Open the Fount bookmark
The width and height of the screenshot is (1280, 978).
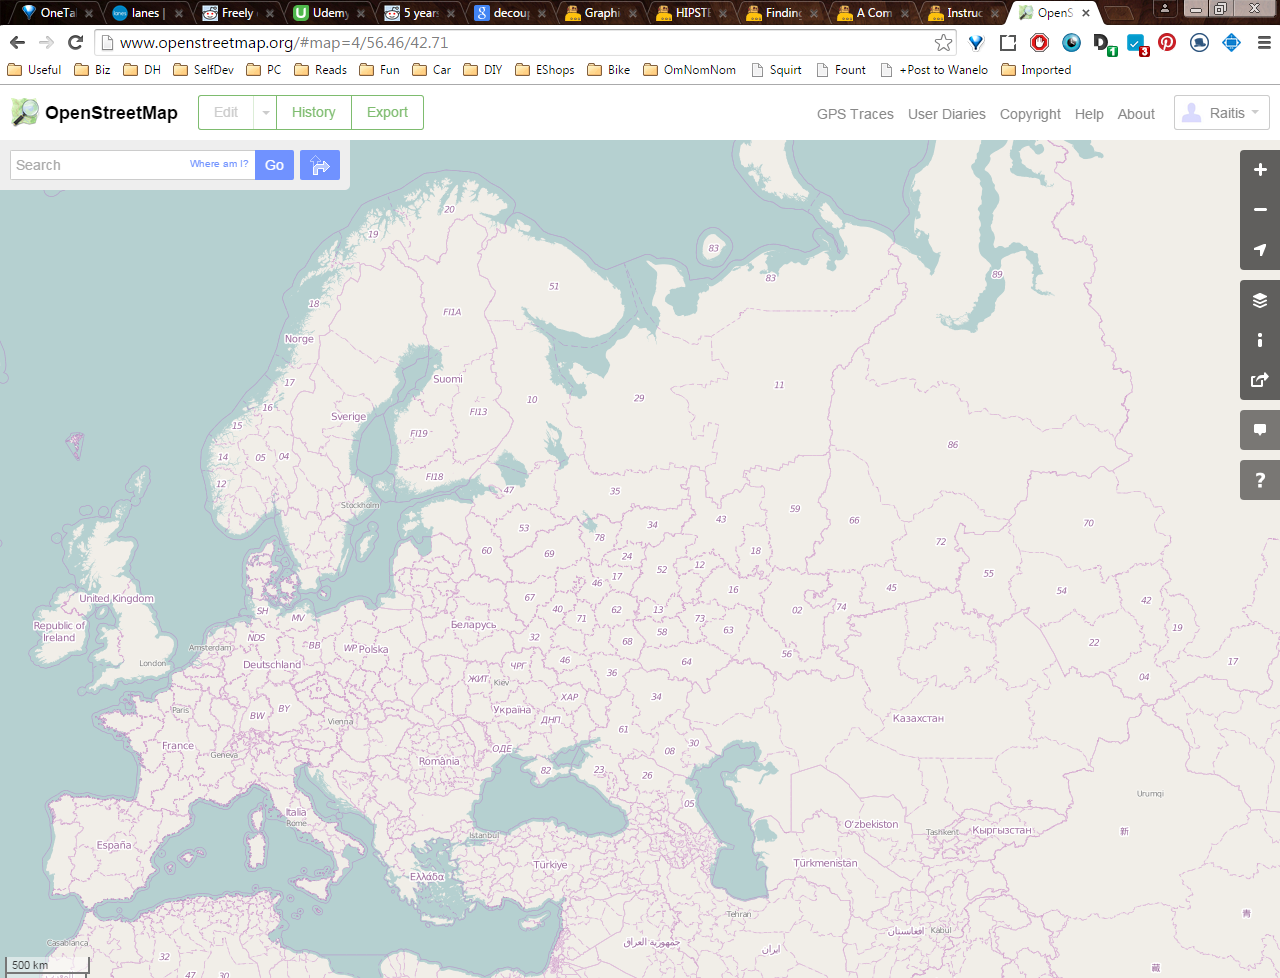tap(841, 70)
